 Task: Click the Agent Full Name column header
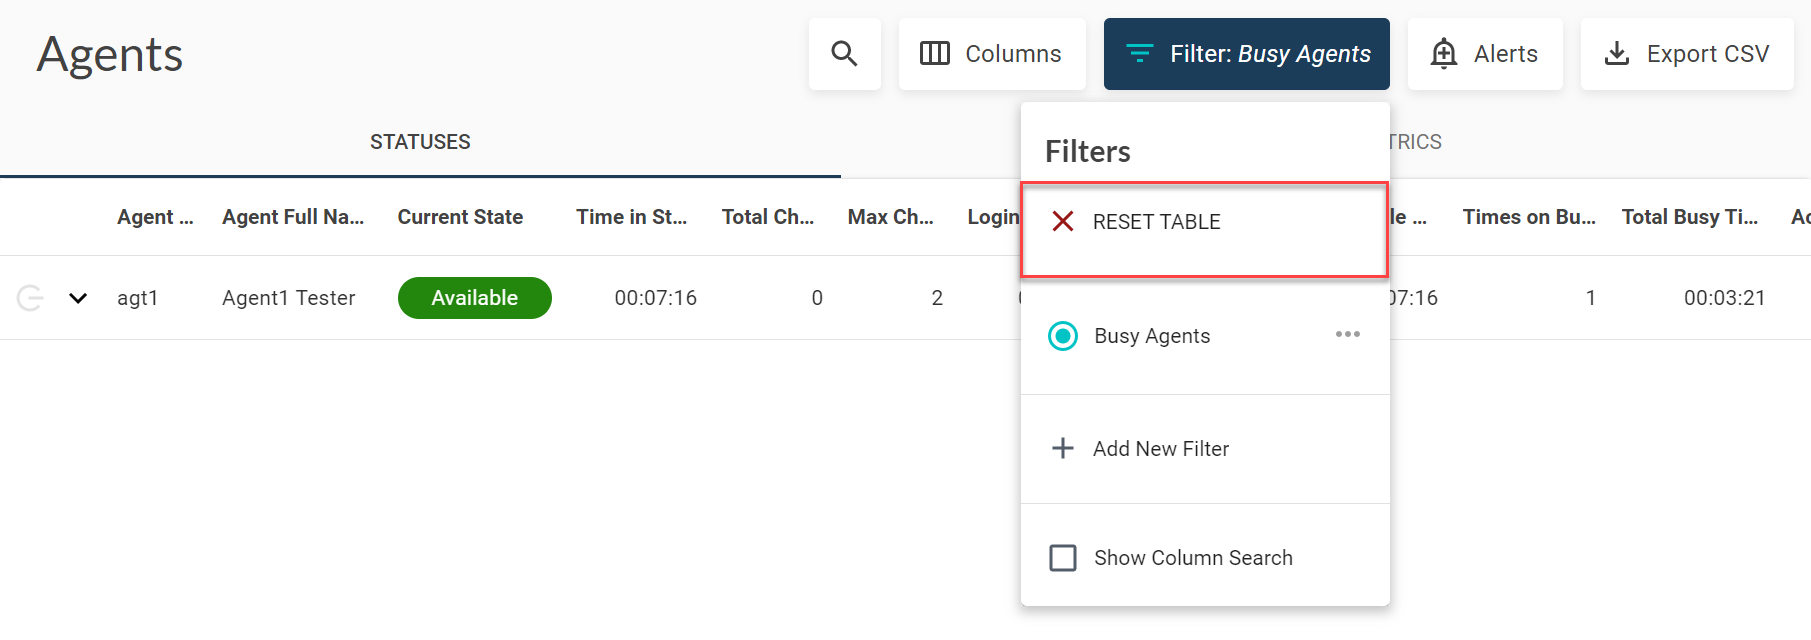pyautogui.click(x=293, y=217)
